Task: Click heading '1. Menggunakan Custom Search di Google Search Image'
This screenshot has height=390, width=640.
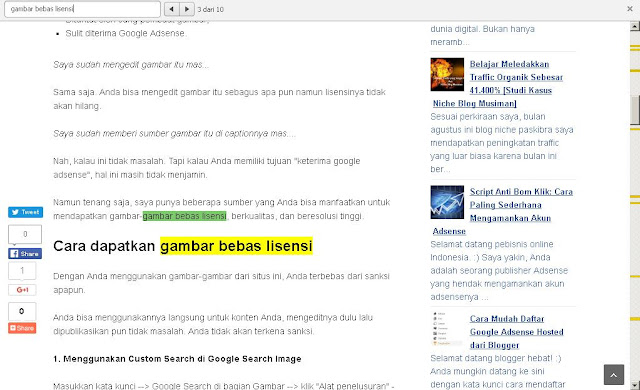Action: 177,359
